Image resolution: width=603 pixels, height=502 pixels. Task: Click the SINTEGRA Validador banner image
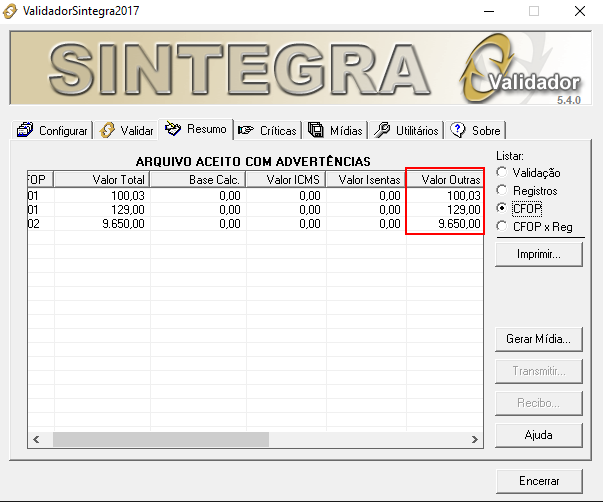pyautogui.click(x=301, y=68)
